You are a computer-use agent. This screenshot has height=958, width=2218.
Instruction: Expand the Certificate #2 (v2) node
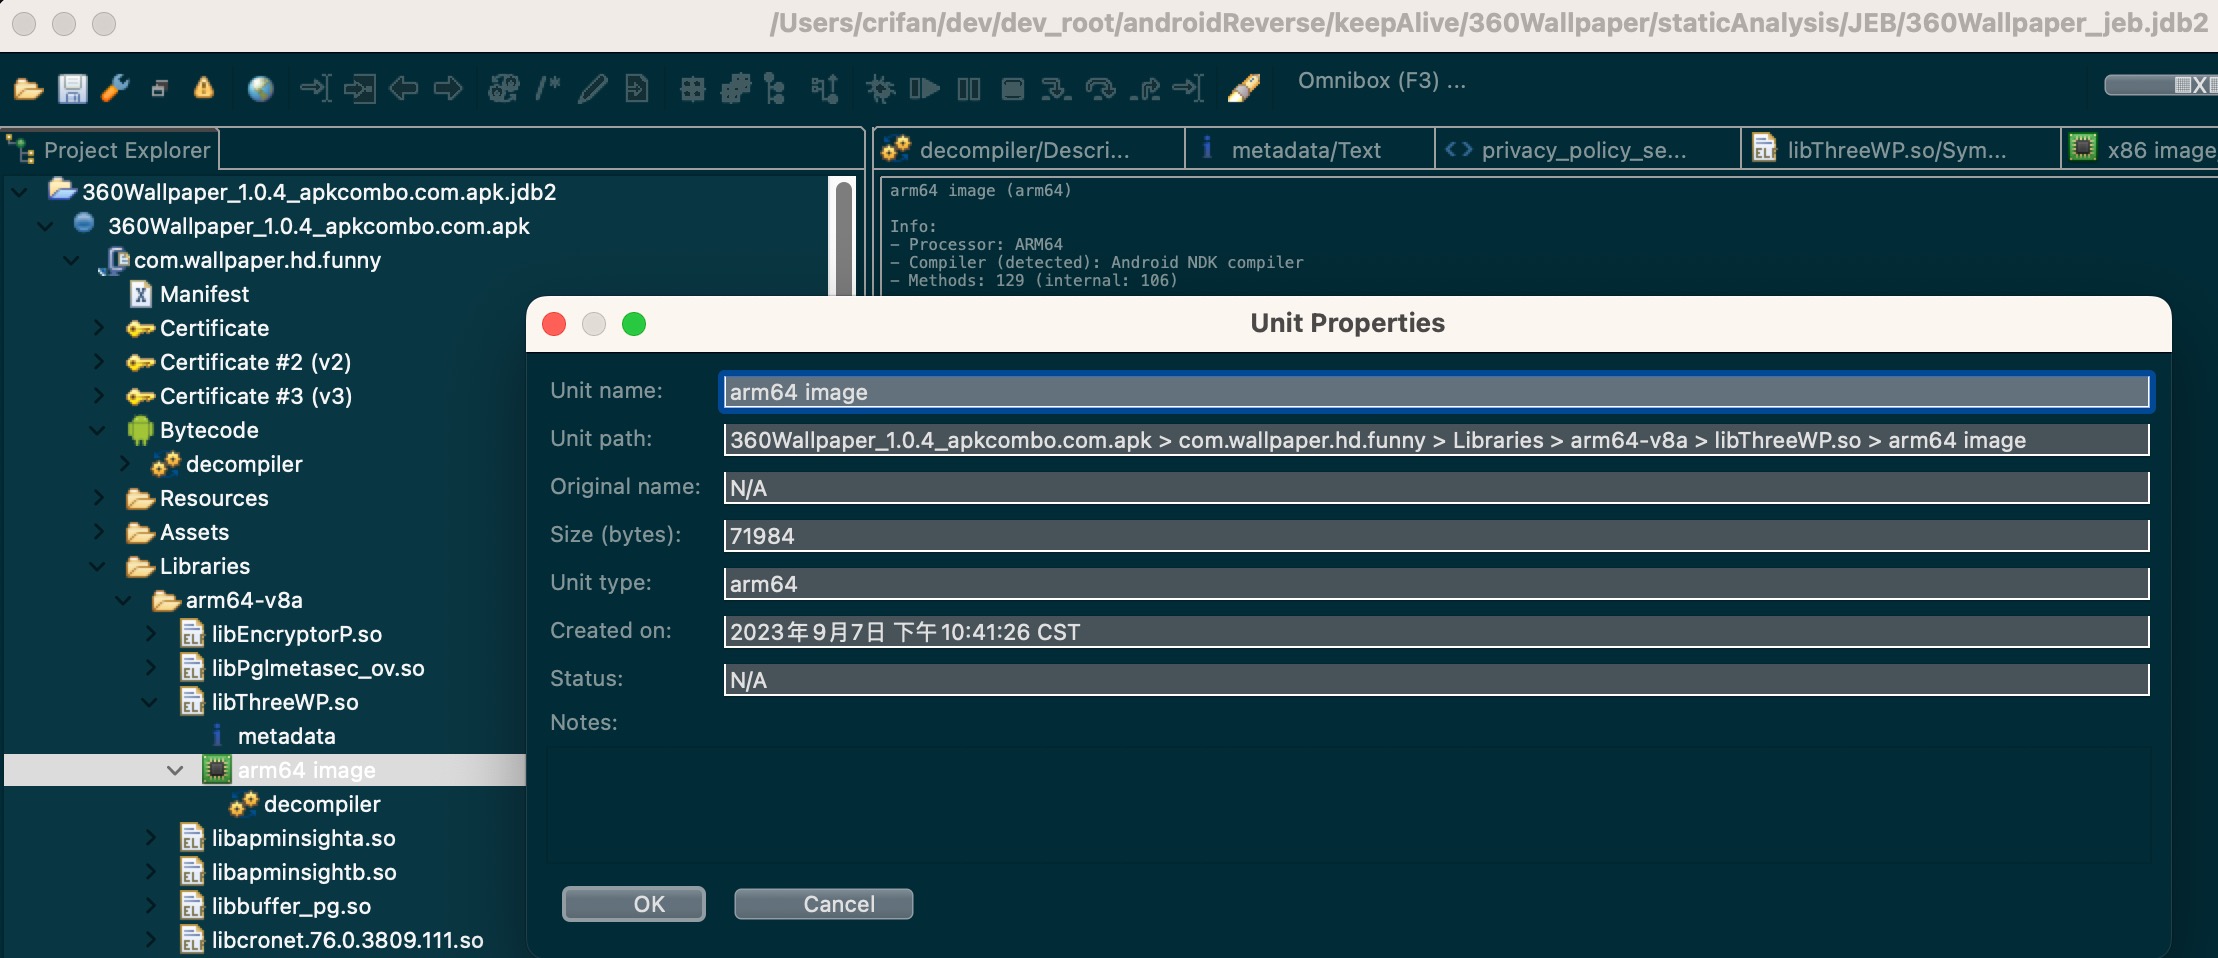[98, 362]
